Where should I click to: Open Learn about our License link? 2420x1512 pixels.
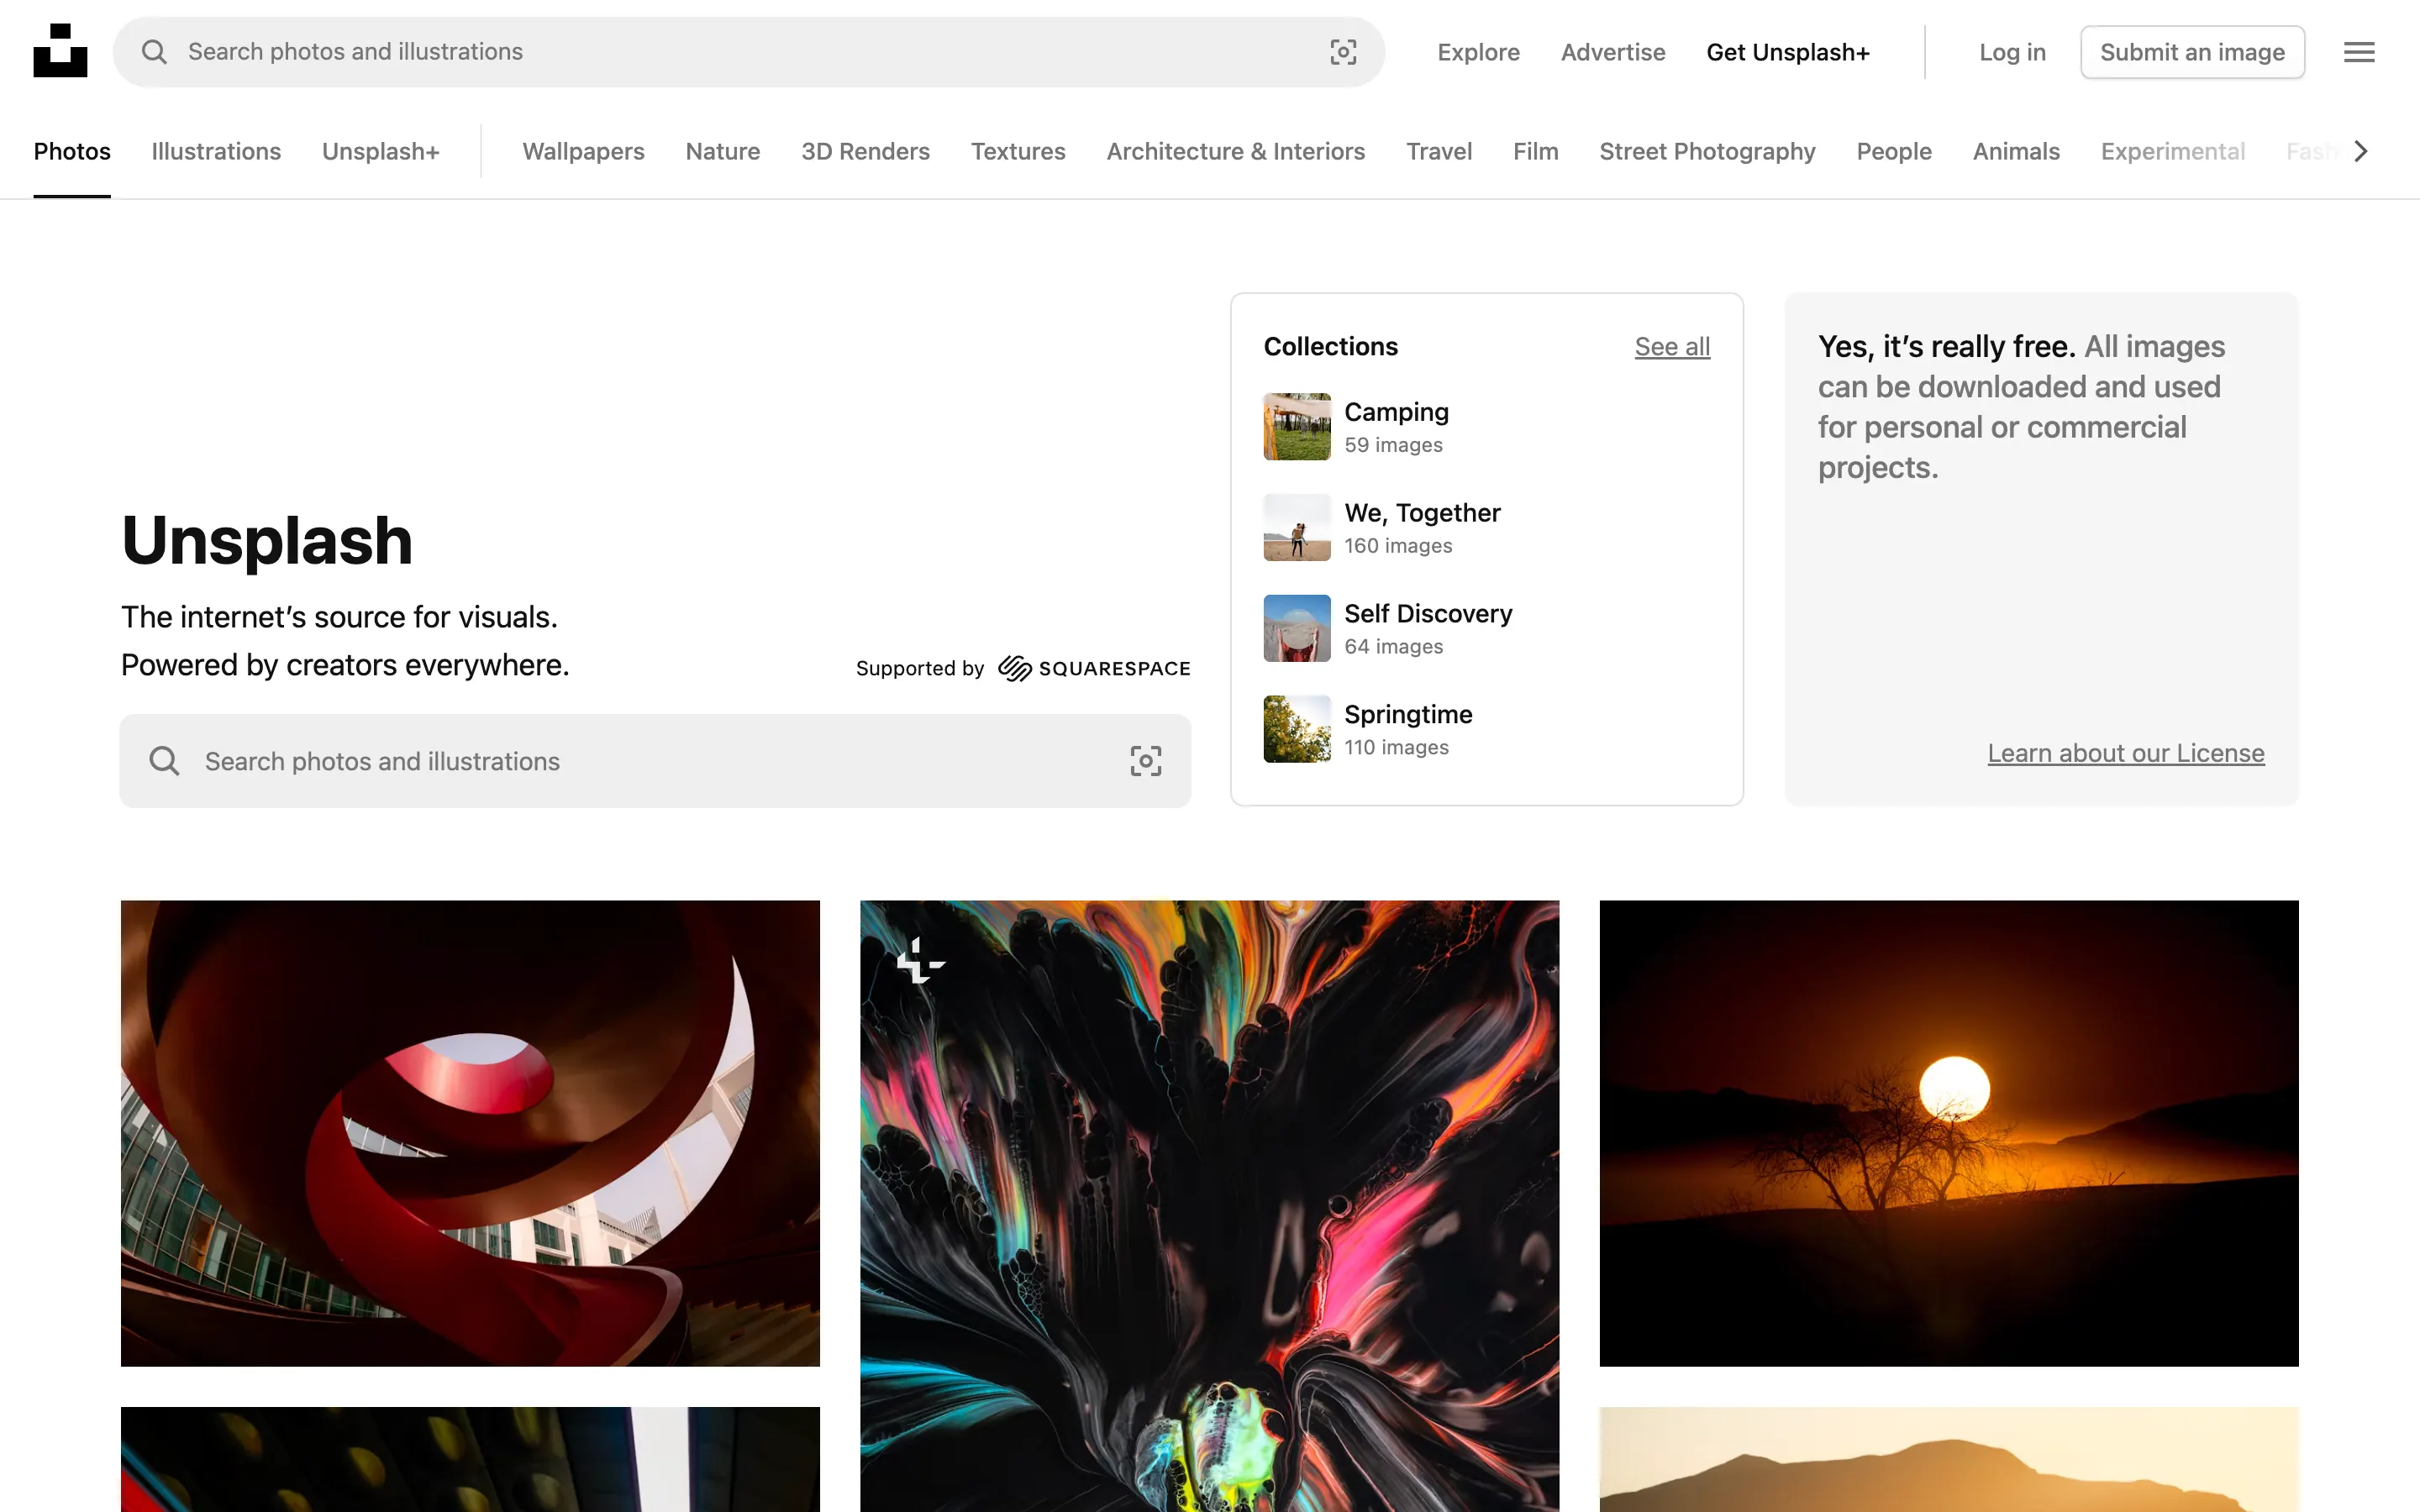click(x=2126, y=753)
